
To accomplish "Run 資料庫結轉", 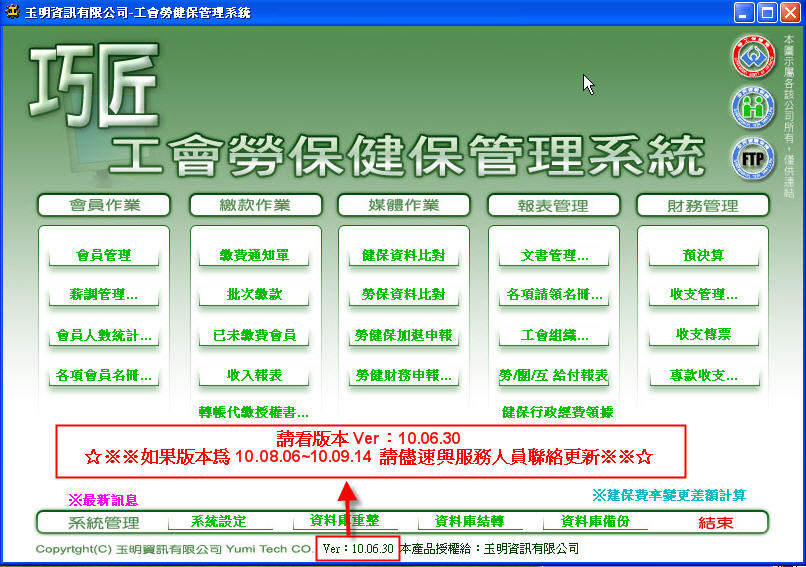I will [x=469, y=521].
